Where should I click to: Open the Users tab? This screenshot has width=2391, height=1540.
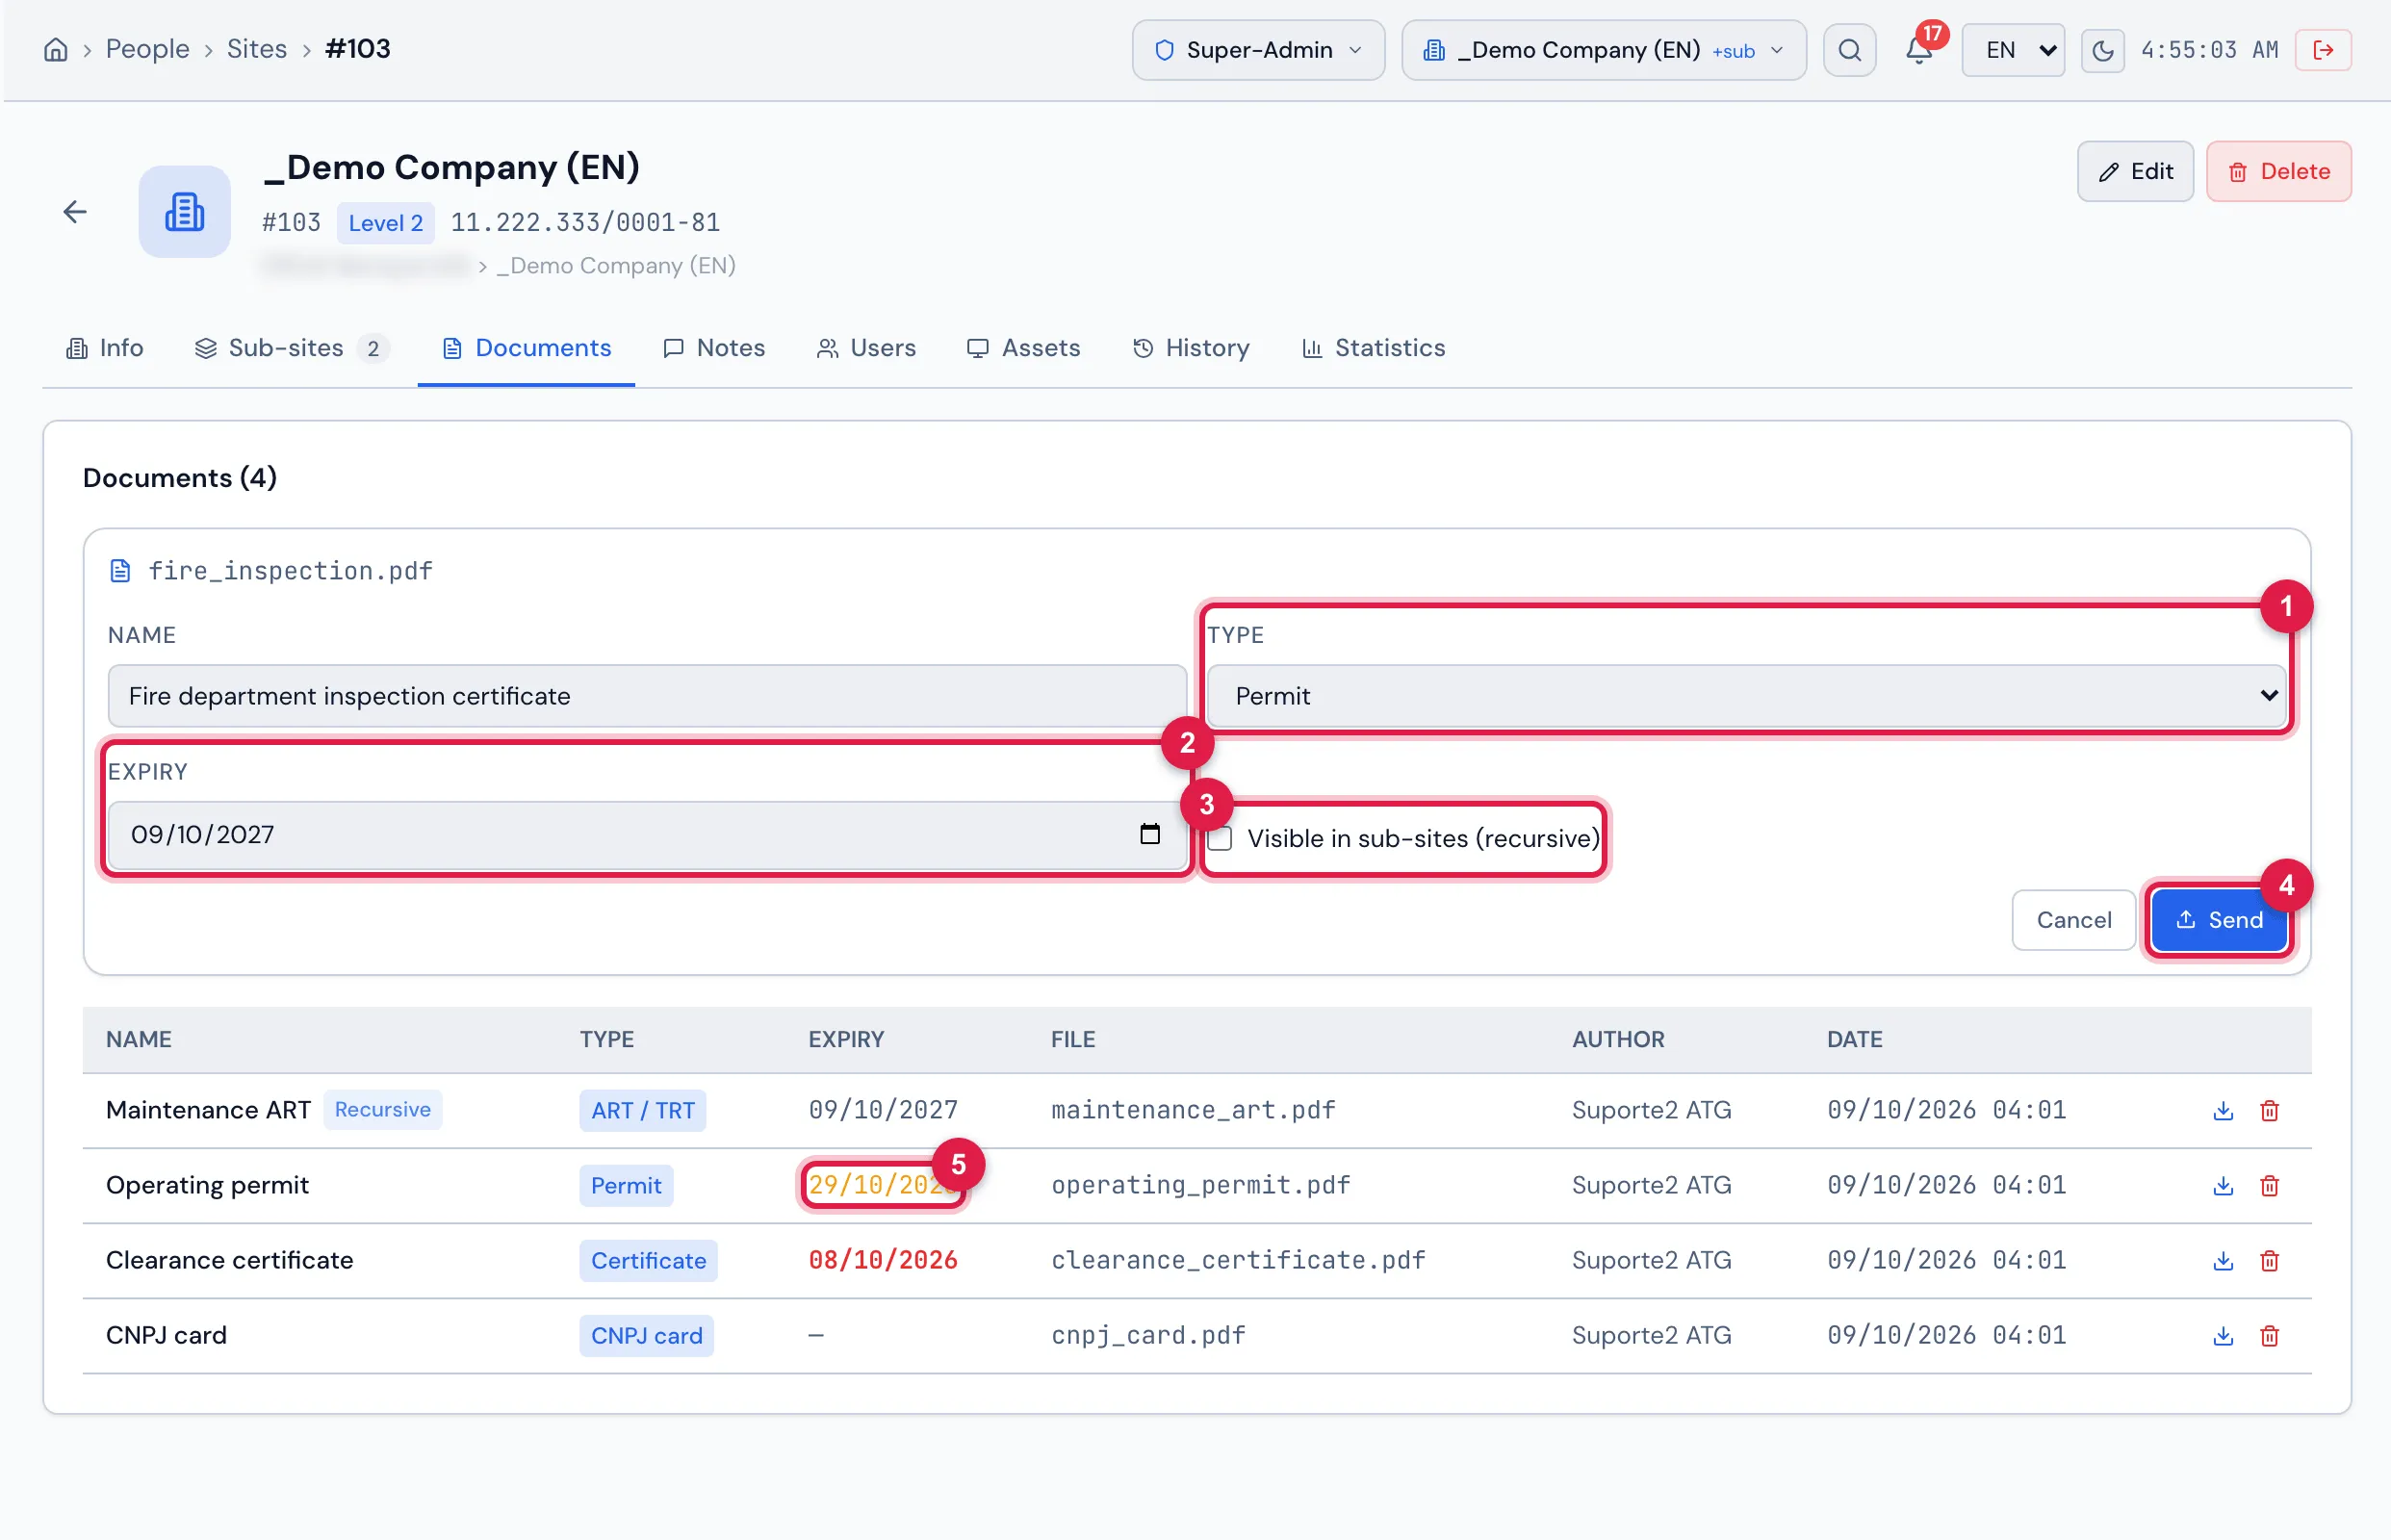click(x=866, y=348)
